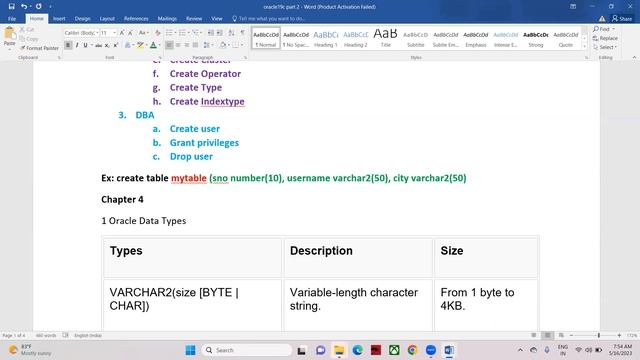Collapse the ribbon with the chevron

click(634, 58)
